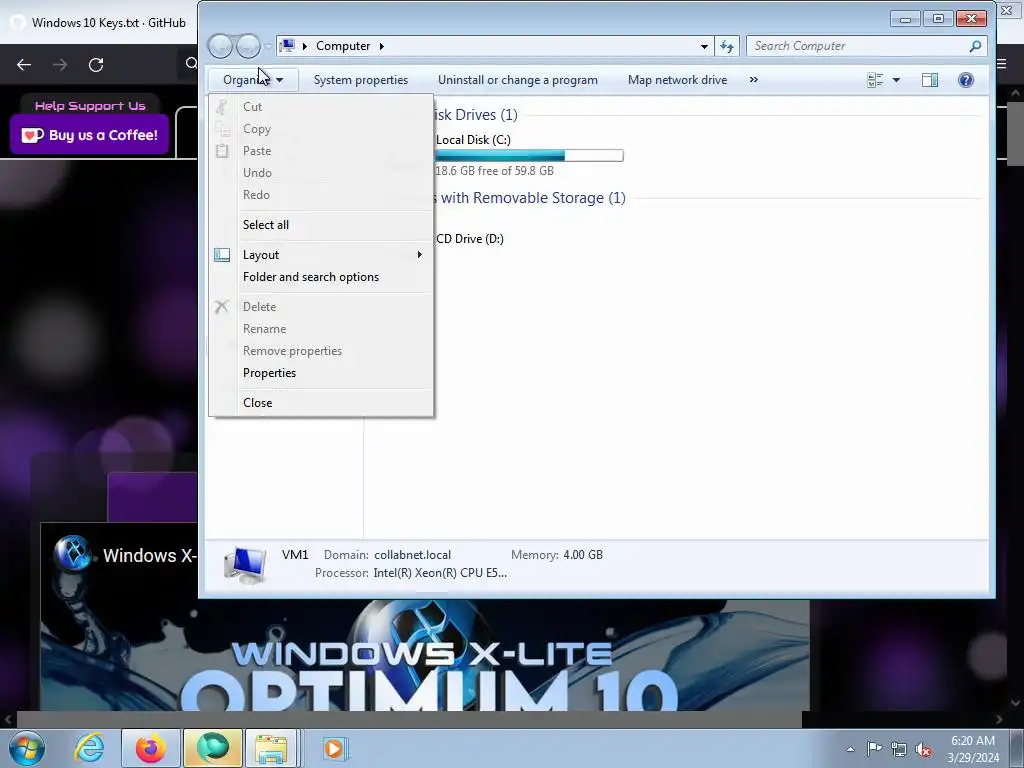The width and height of the screenshot is (1024, 768).
Task: Choose Close in the Organize menu
Action: coord(257,403)
